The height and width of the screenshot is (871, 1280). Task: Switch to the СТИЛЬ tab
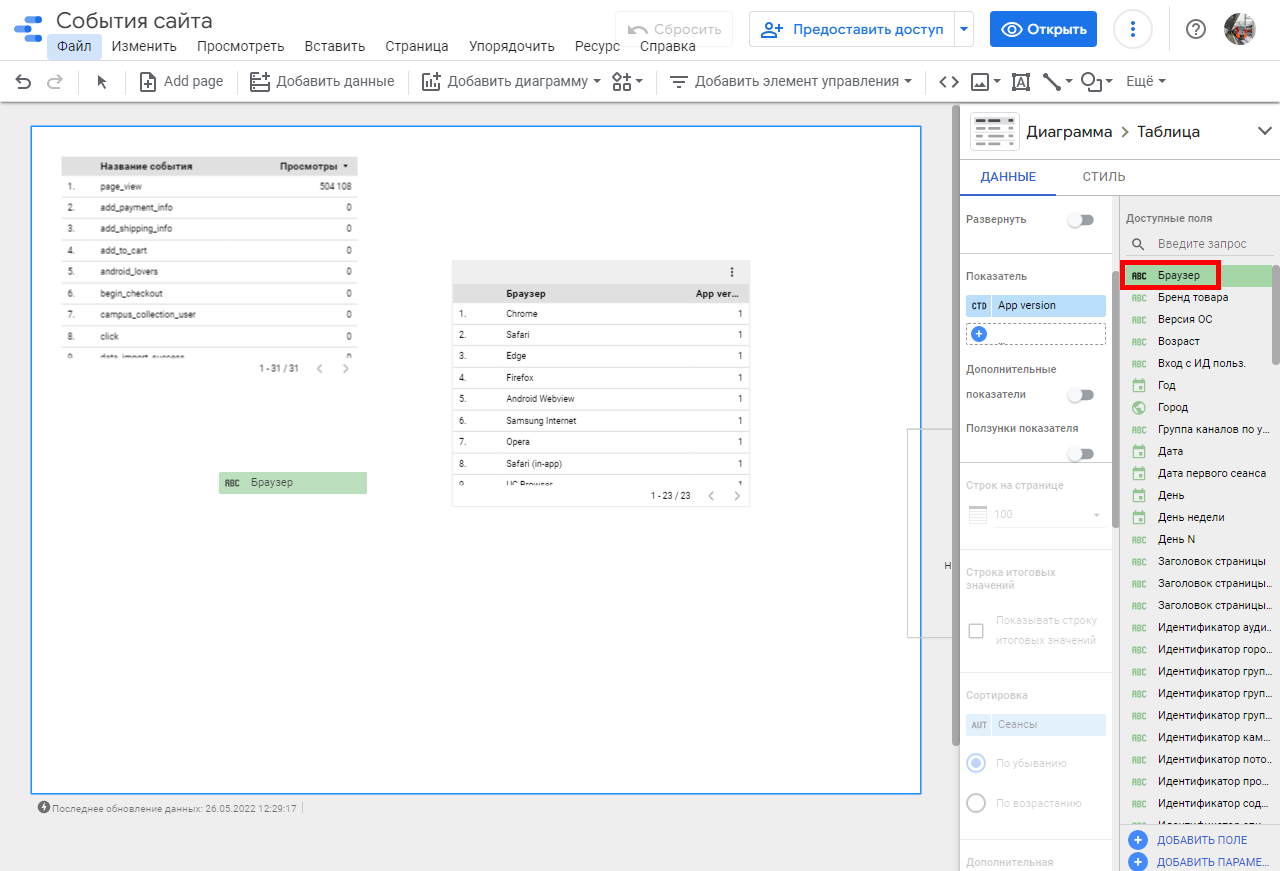point(1103,177)
